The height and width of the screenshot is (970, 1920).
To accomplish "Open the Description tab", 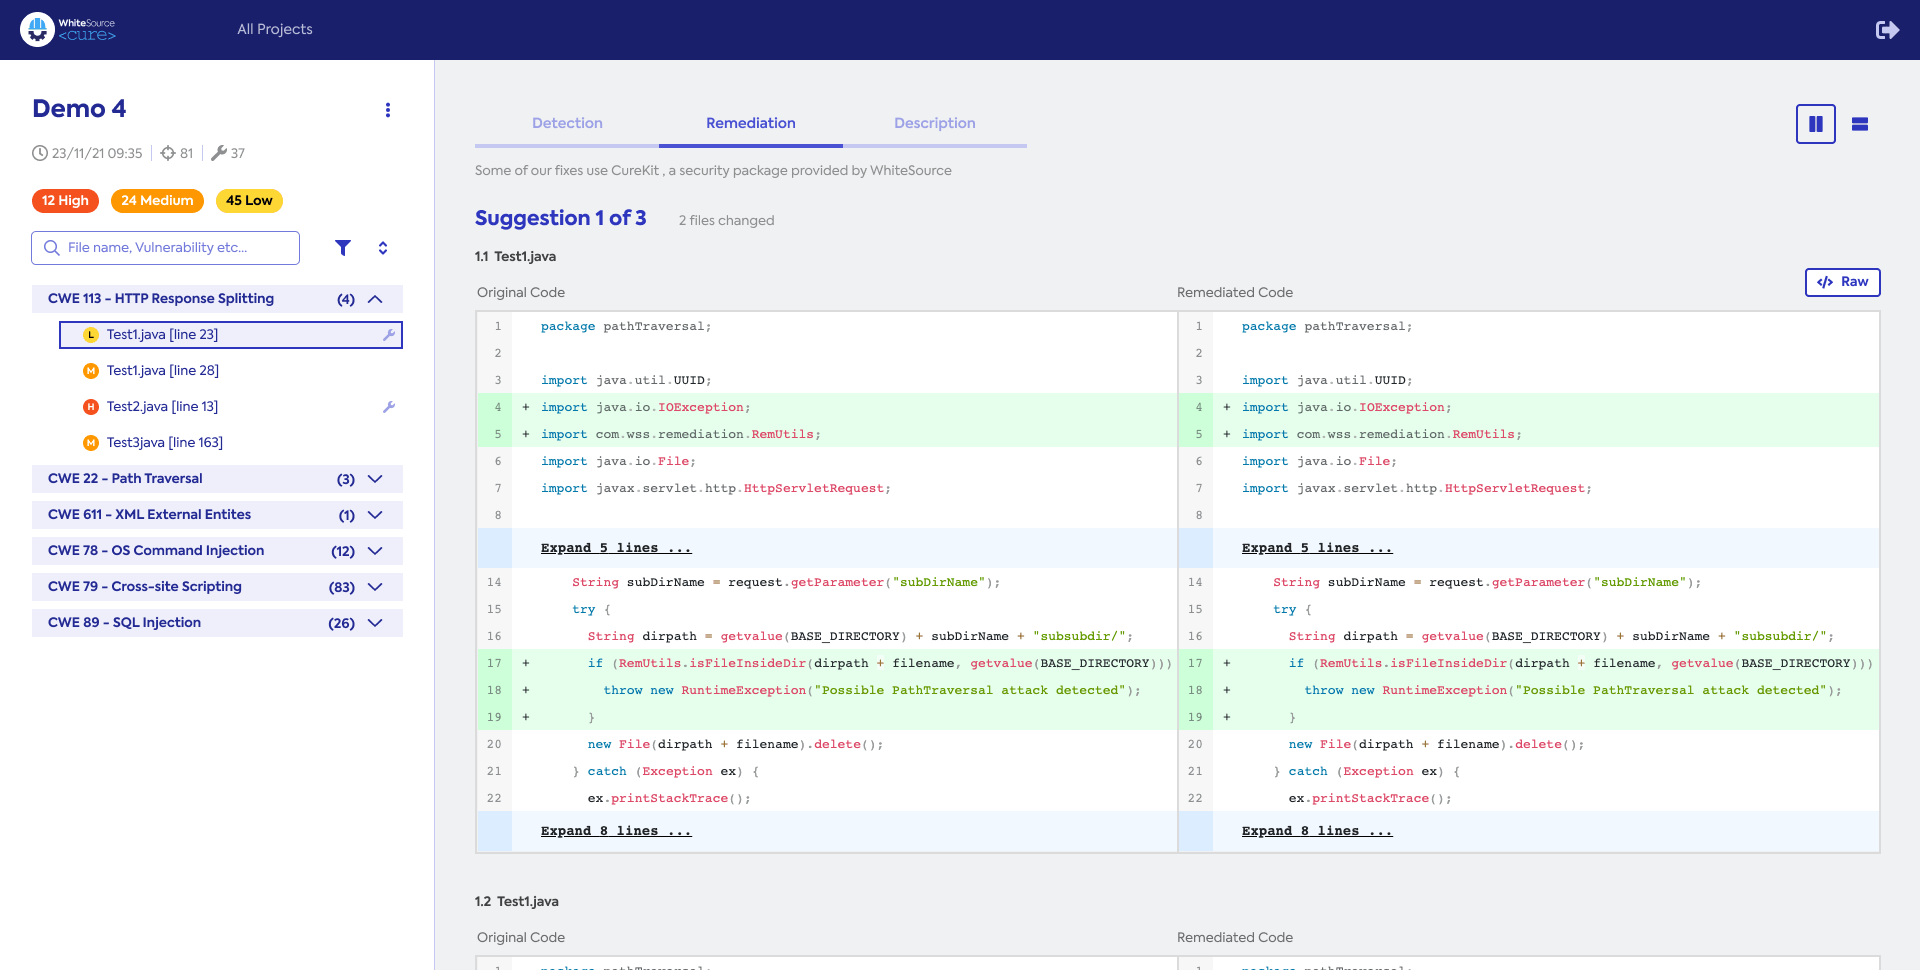I will click(934, 123).
